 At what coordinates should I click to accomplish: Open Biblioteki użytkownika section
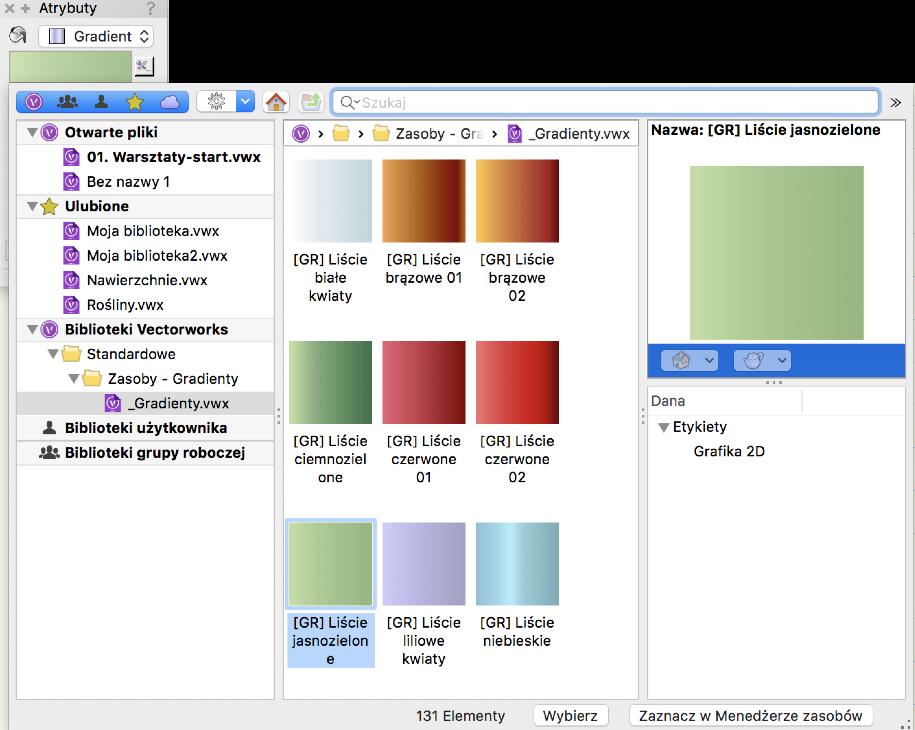[x=145, y=428]
